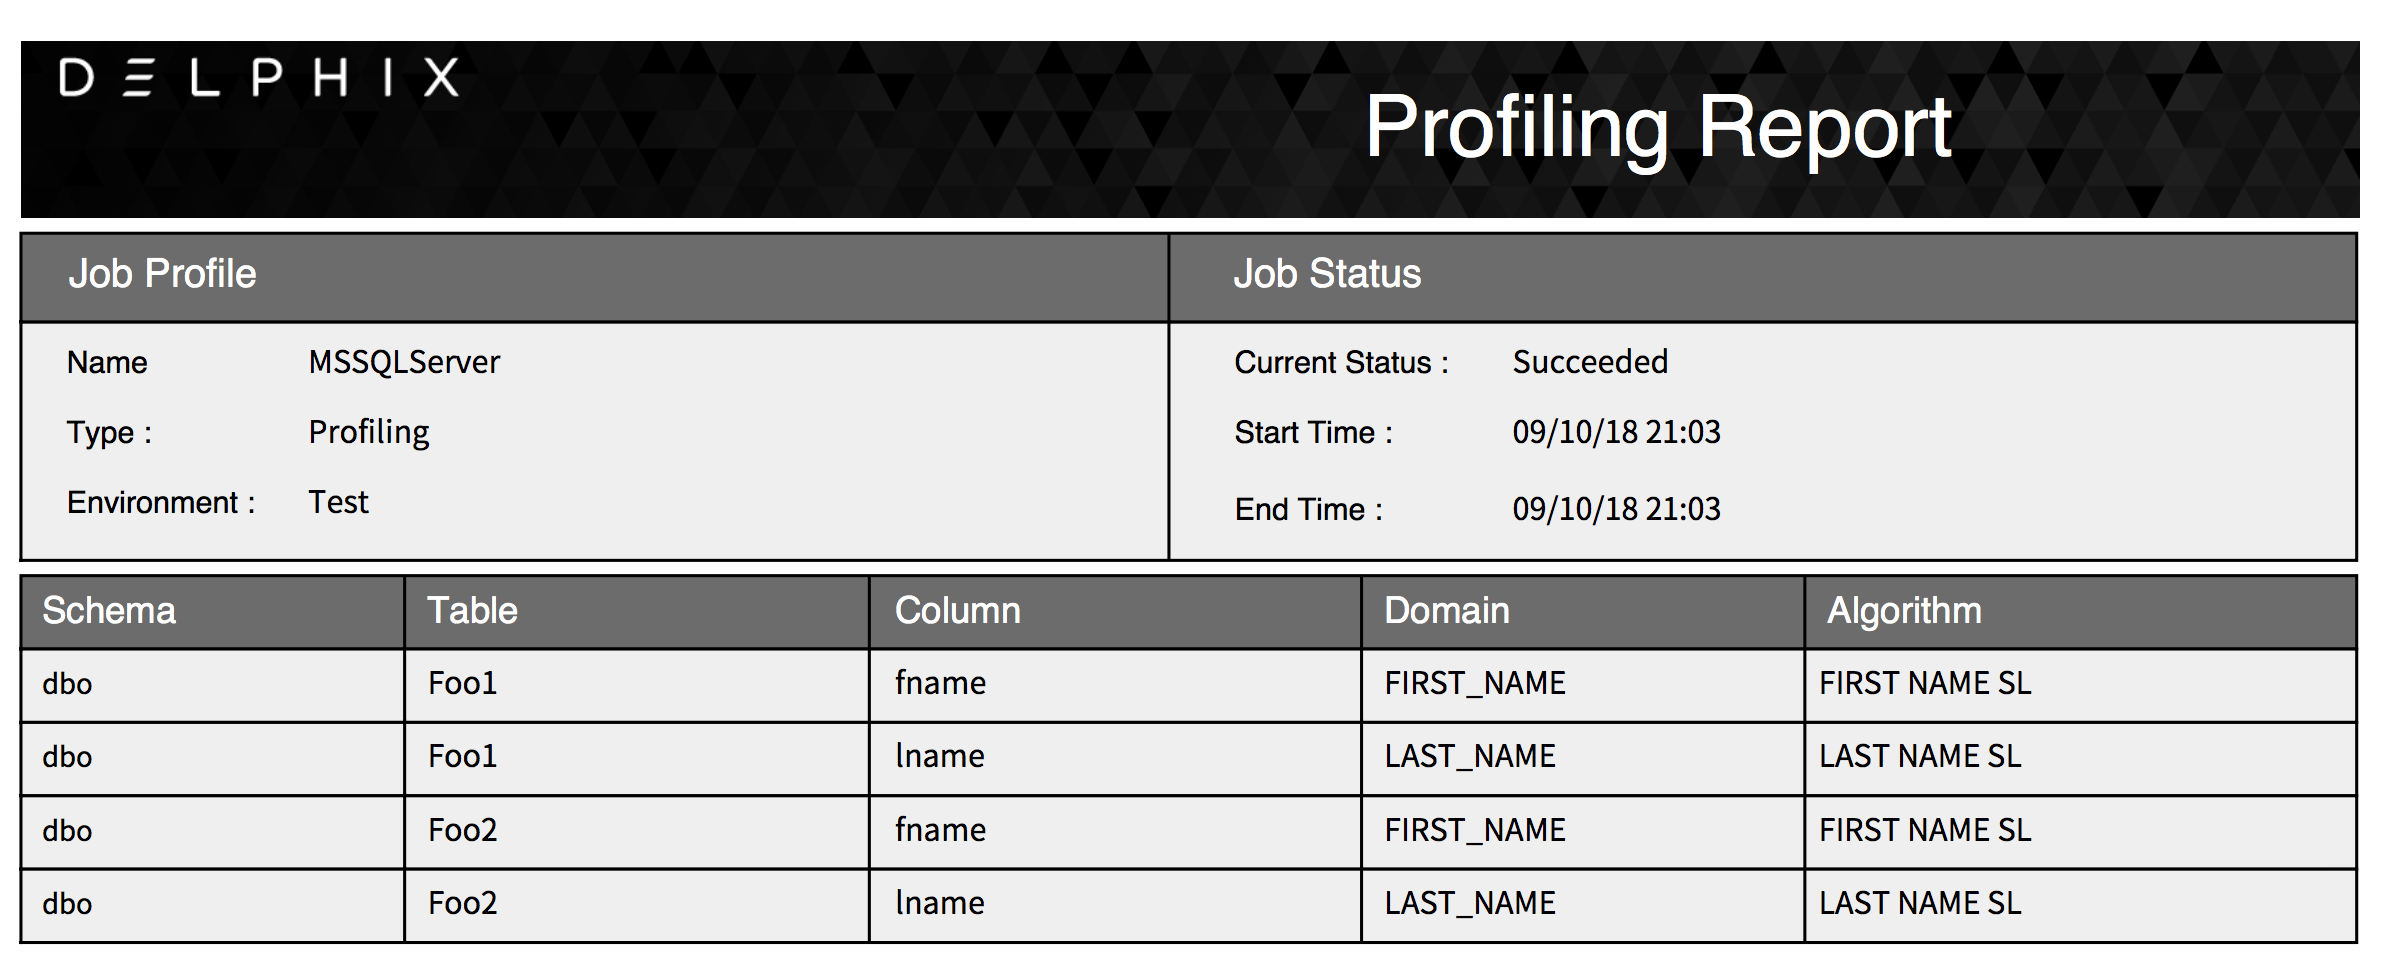The width and height of the screenshot is (2384, 970).
Task: Click the MSSQLServer name value
Action: tap(404, 362)
